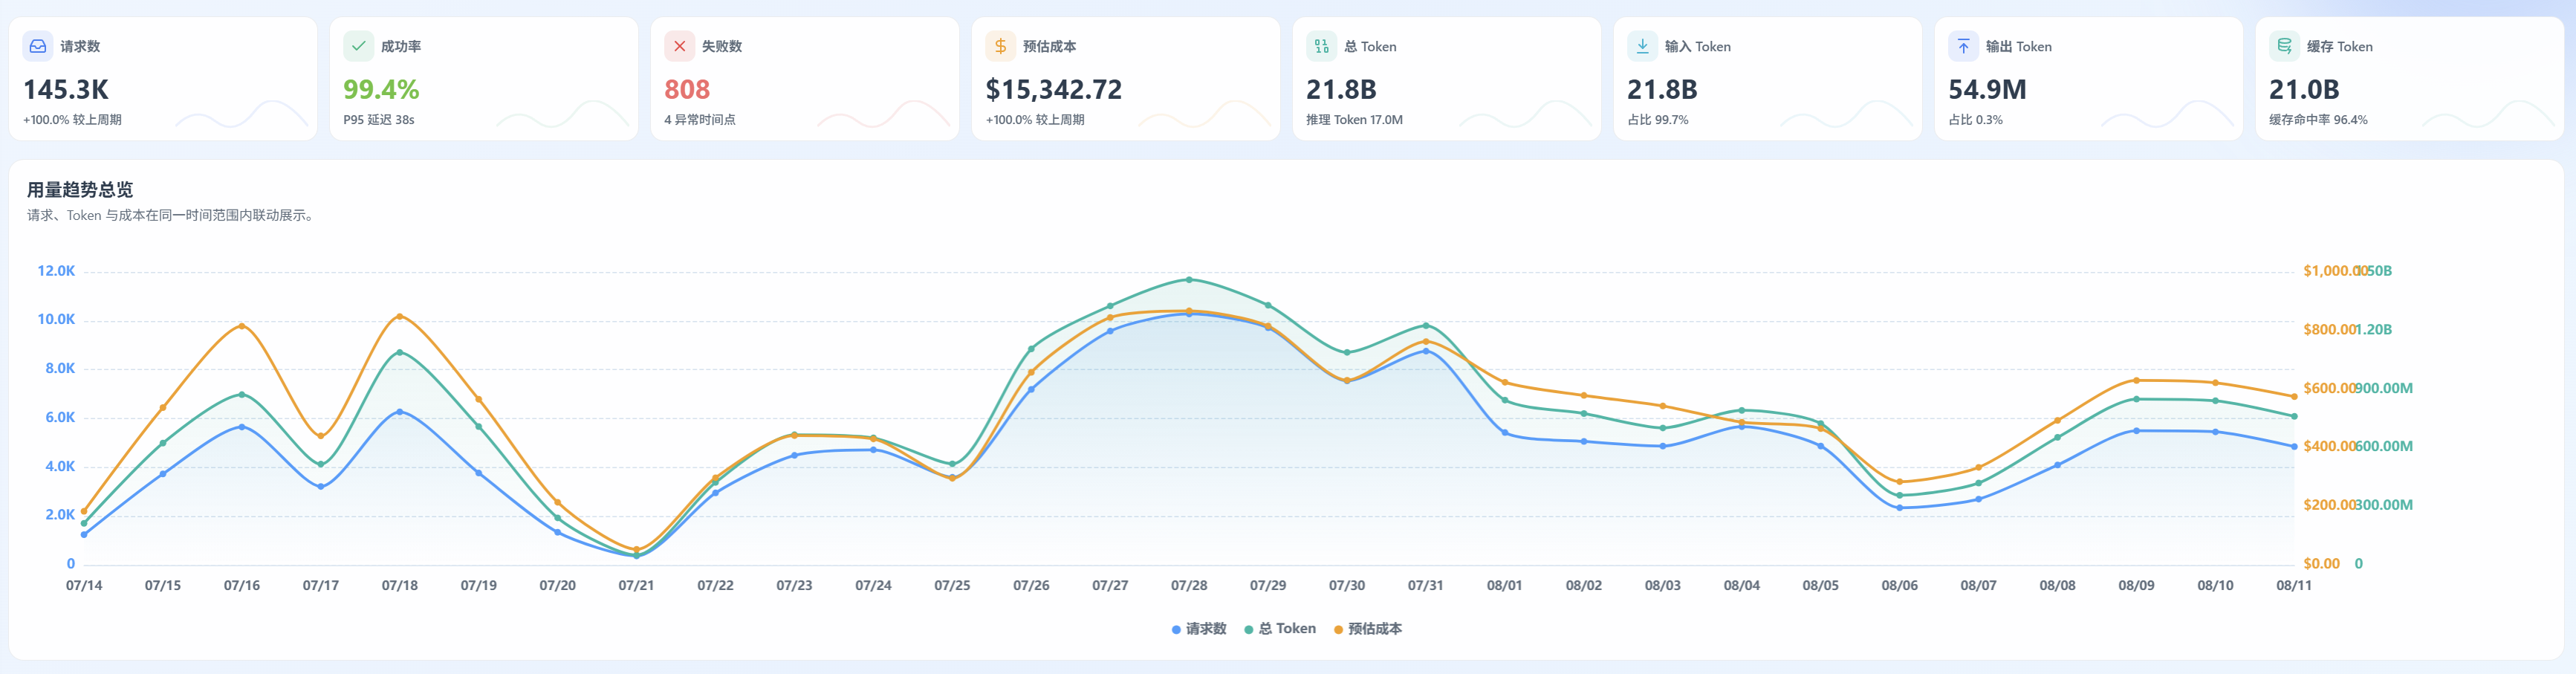
Task: Click the 4.0K label on the left axis
Action: (x=60, y=467)
